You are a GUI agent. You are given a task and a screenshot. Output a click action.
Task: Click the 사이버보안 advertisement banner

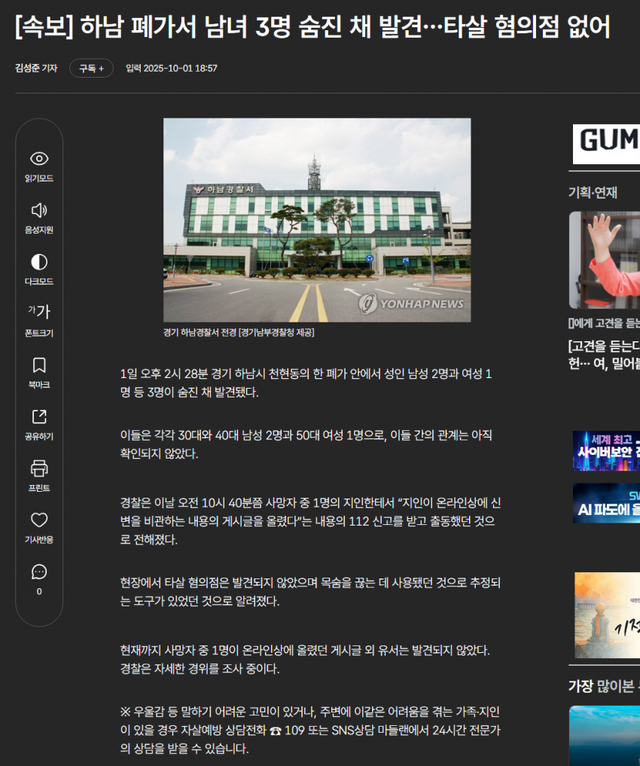[606, 451]
